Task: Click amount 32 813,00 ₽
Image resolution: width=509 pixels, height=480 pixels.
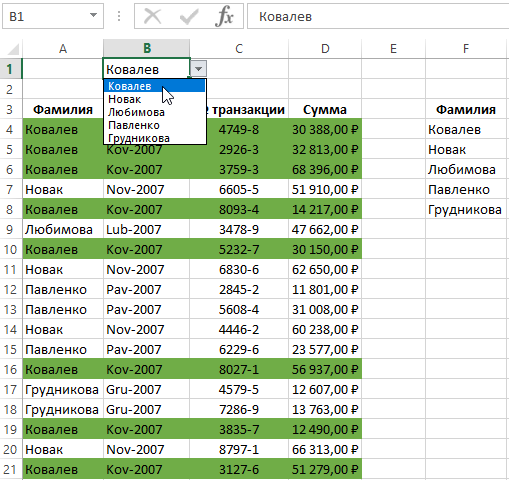Action: tap(325, 149)
